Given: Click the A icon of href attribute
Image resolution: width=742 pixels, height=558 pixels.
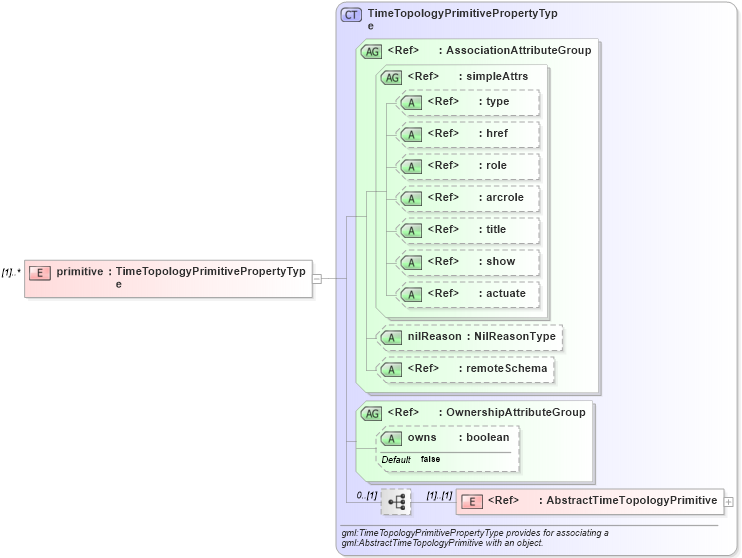Looking at the screenshot, I should click(x=411, y=135).
